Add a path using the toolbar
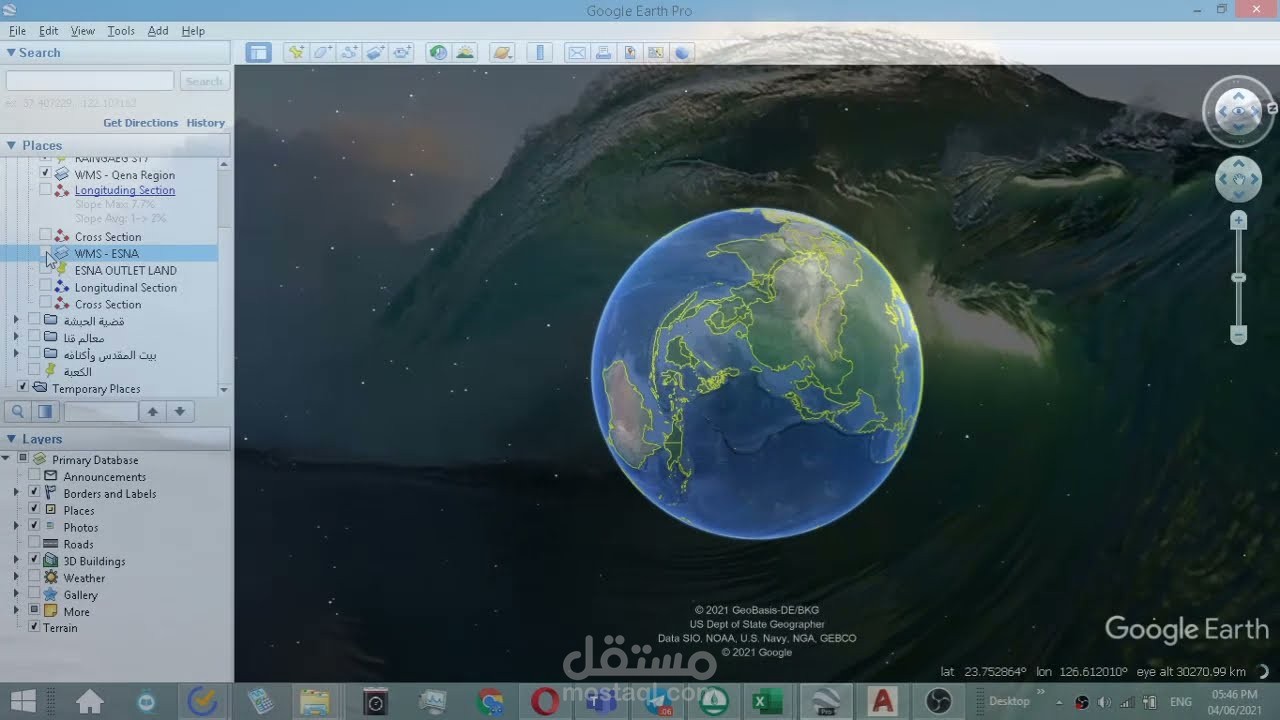The height and width of the screenshot is (720, 1280). (x=349, y=53)
